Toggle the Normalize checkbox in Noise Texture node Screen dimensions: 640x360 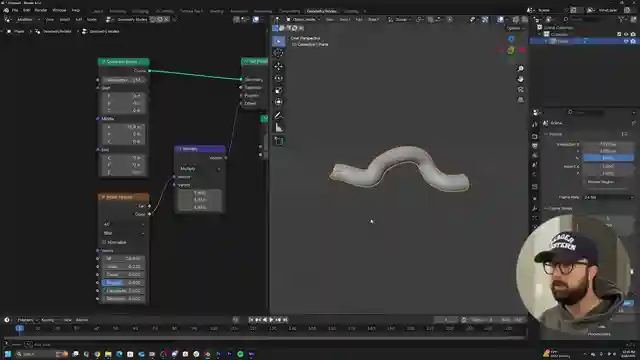pyautogui.click(x=104, y=242)
